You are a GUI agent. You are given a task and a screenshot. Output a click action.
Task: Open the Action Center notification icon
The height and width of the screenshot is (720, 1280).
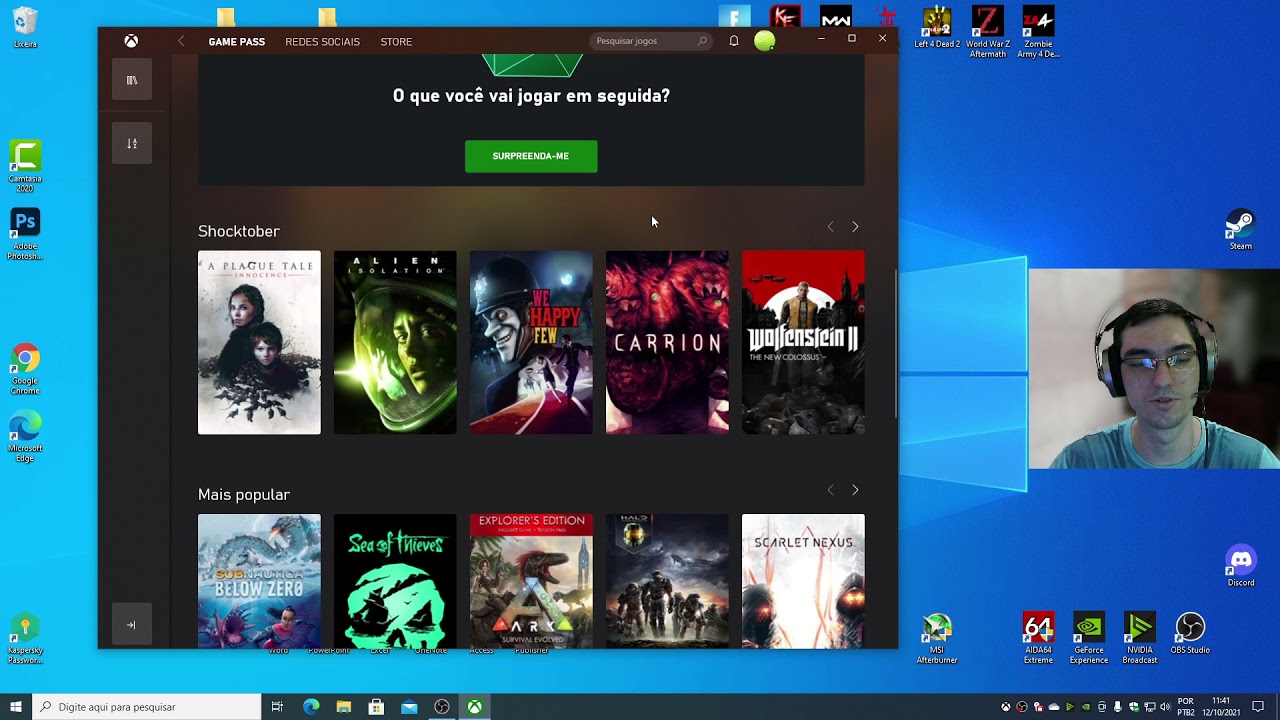[x=1258, y=707]
